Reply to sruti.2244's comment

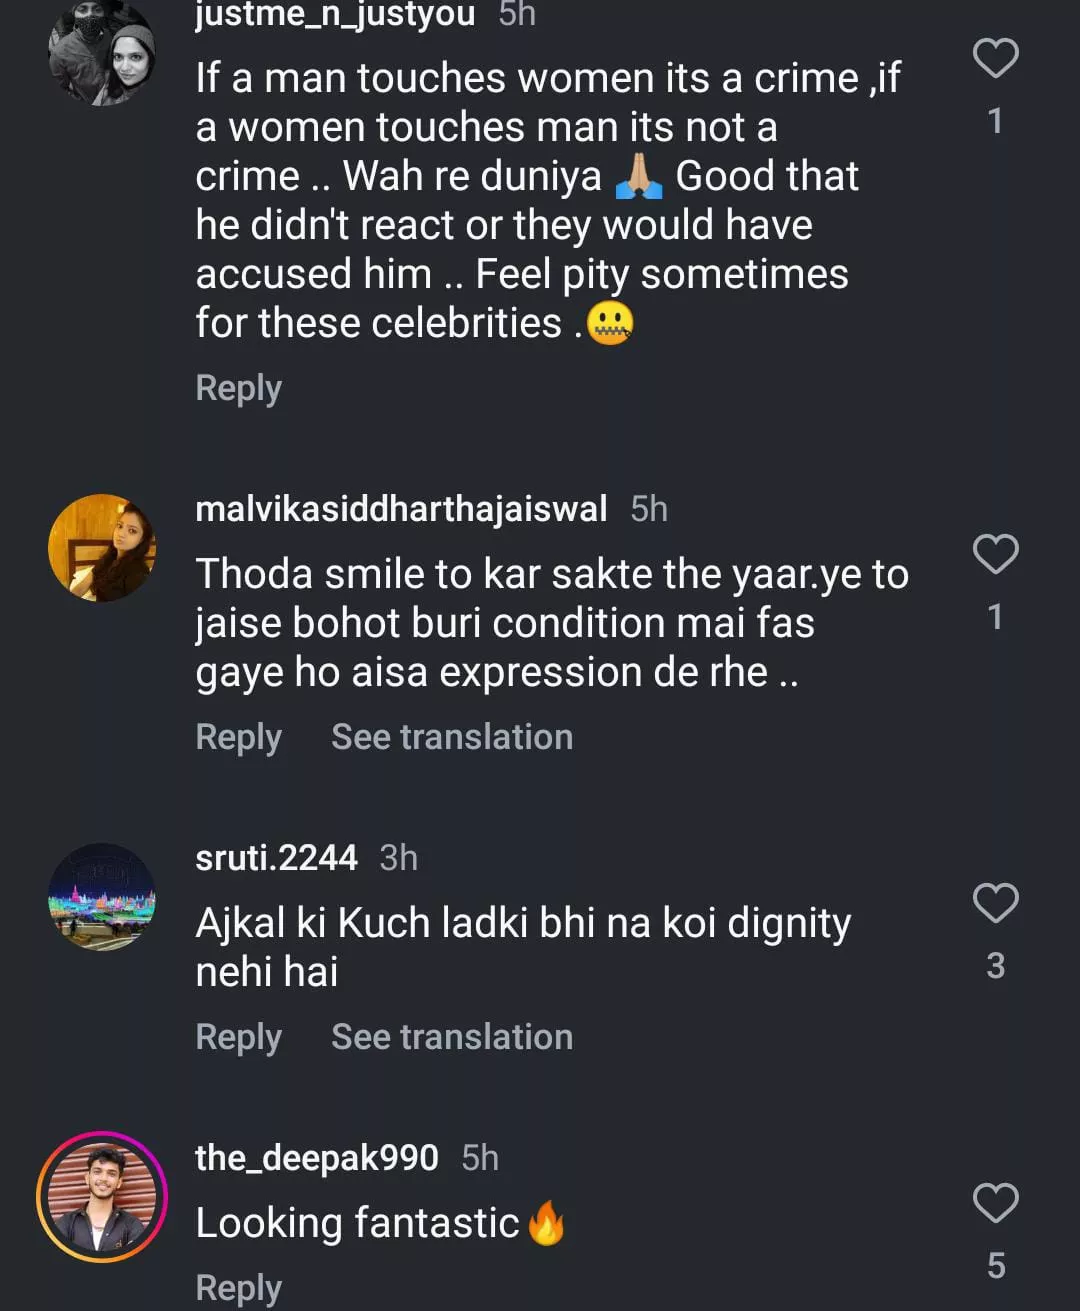(x=238, y=1037)
